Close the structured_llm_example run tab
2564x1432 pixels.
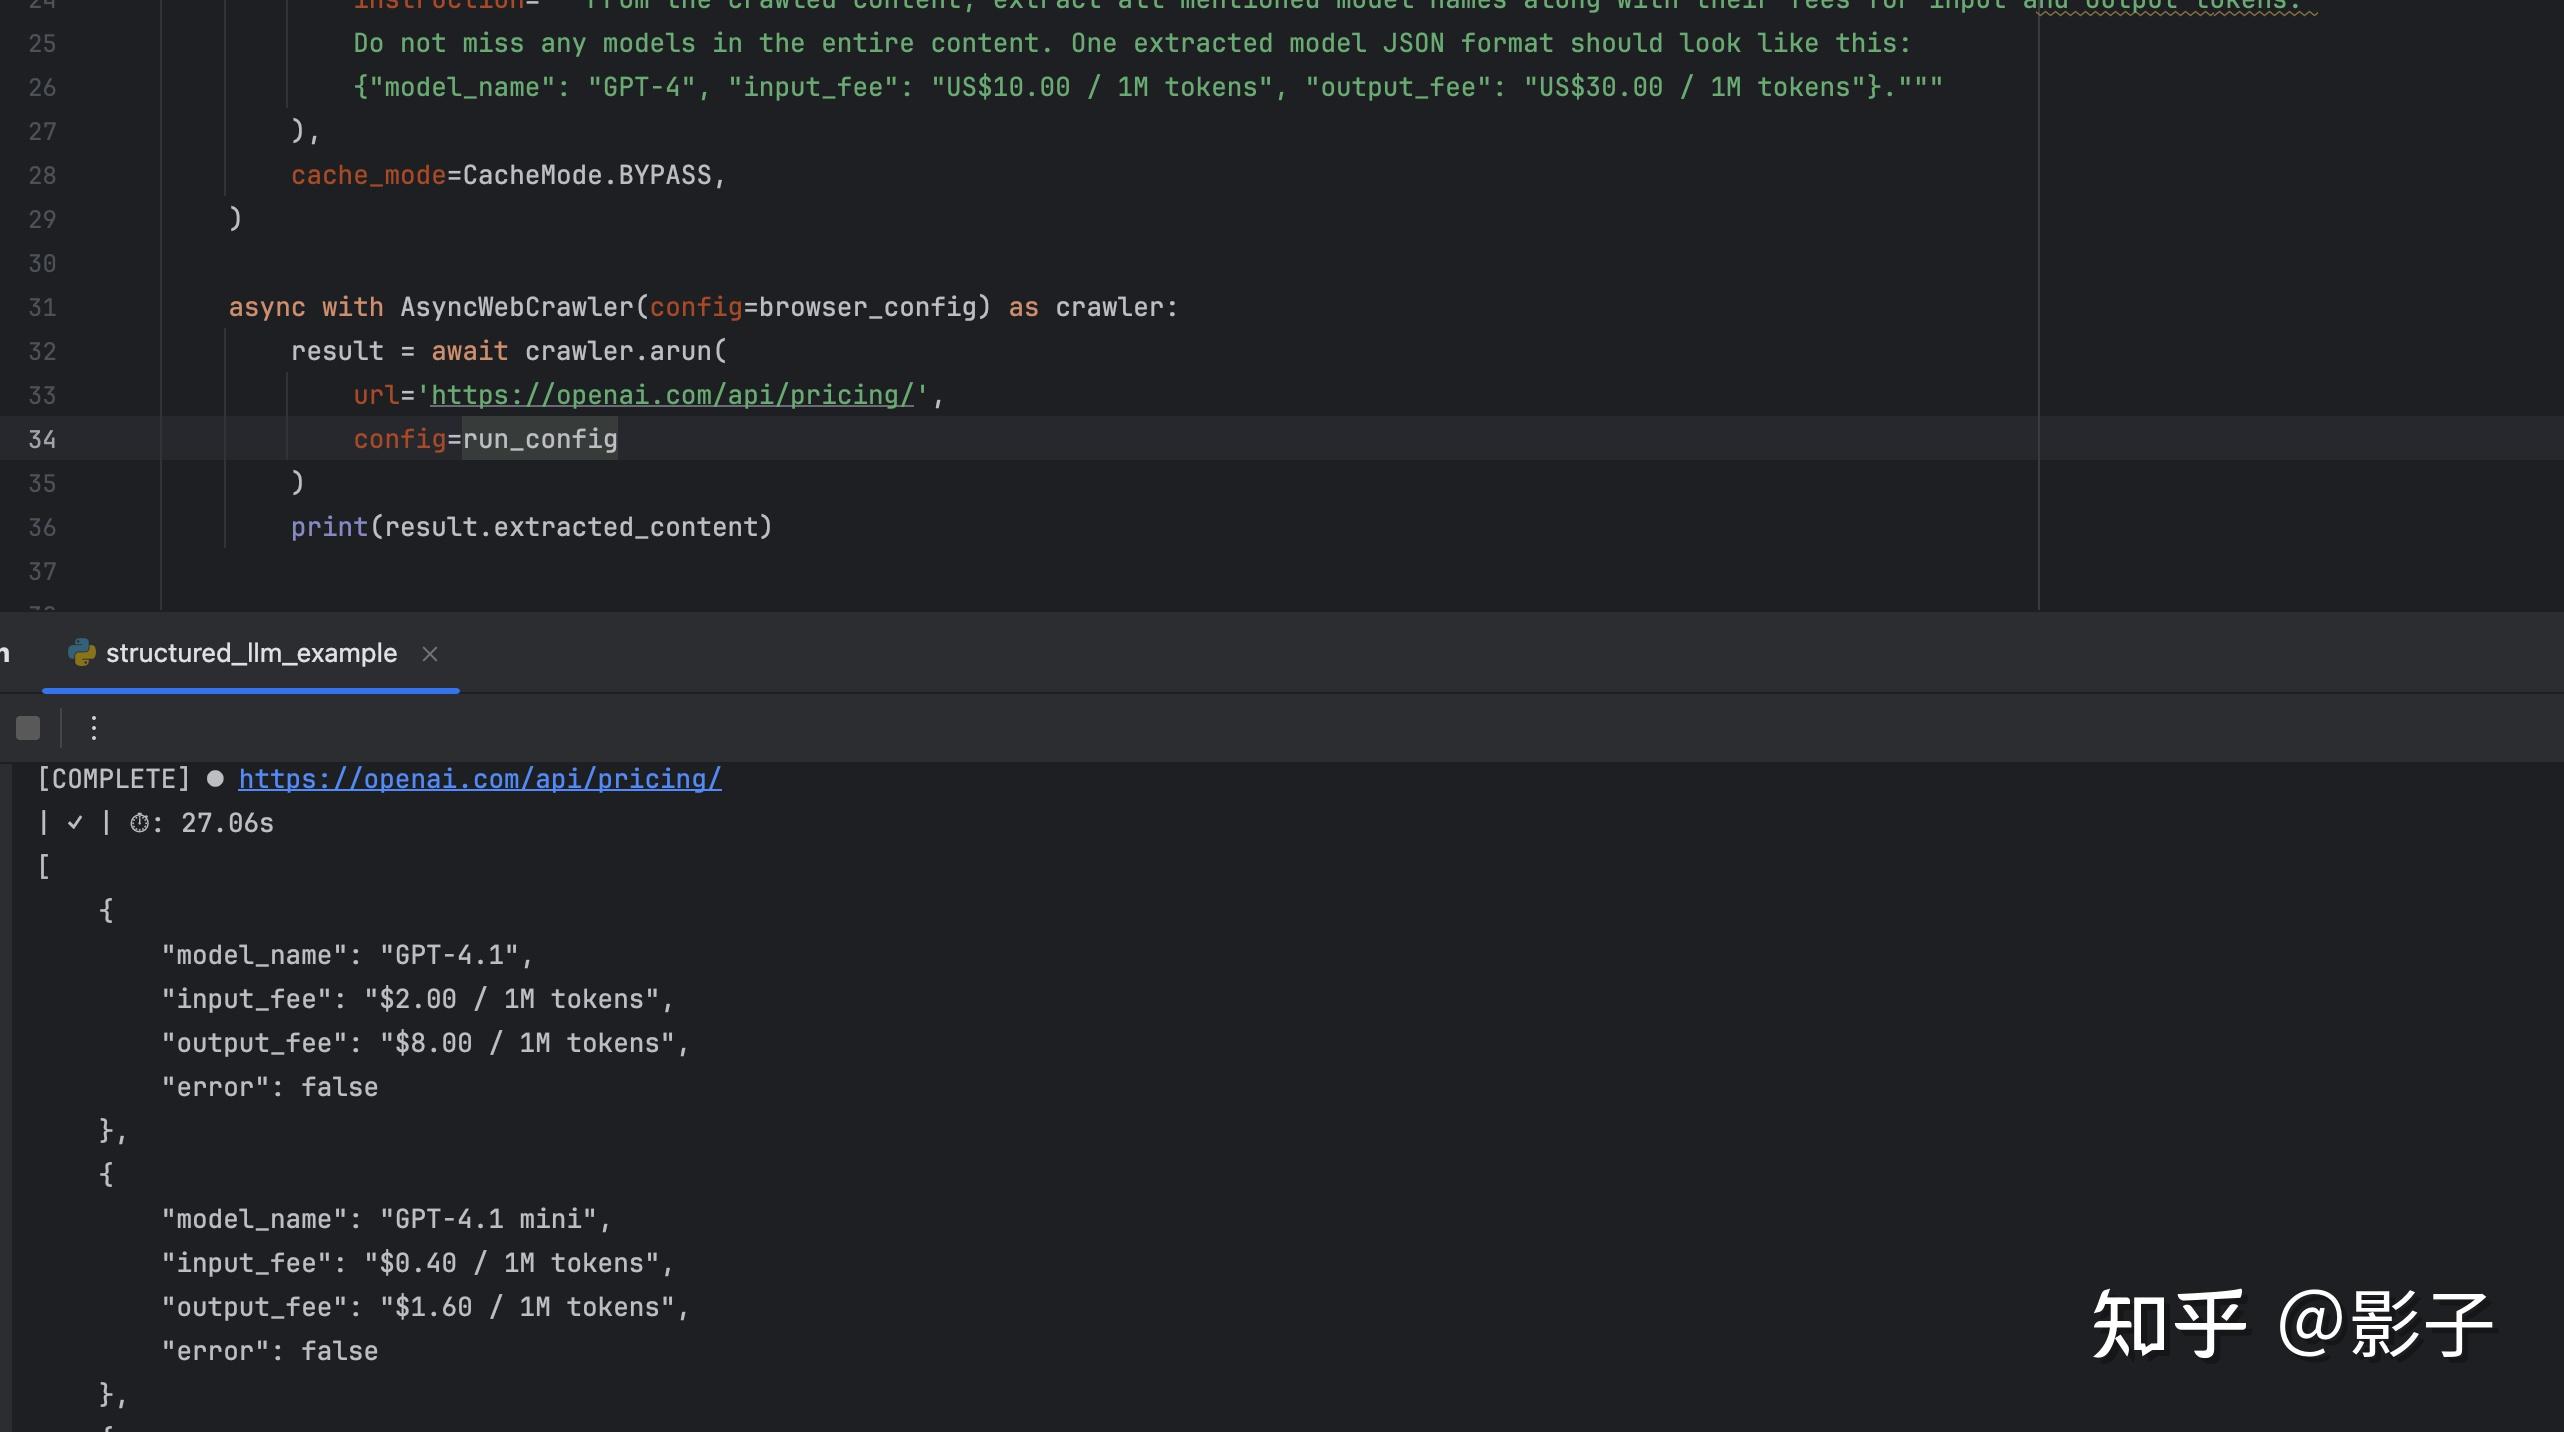coord(430,654)
